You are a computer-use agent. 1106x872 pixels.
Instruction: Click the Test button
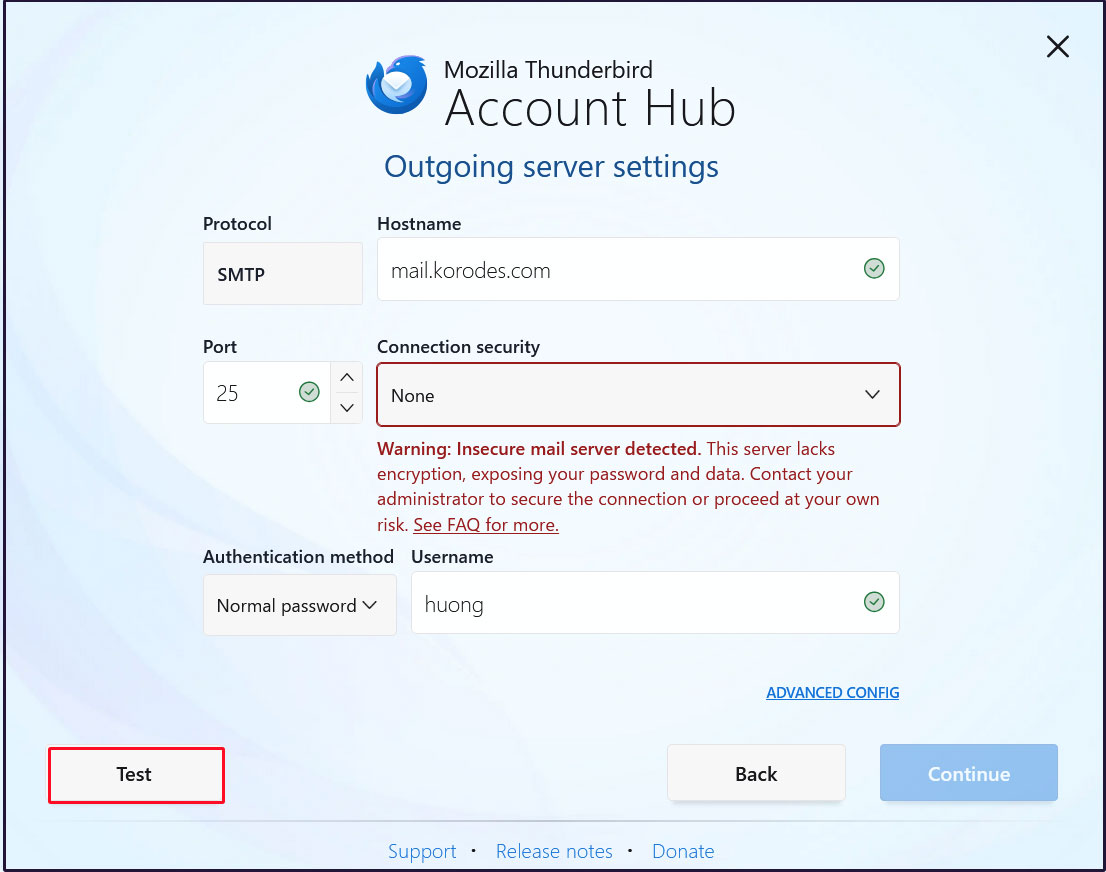click(136, 775)
